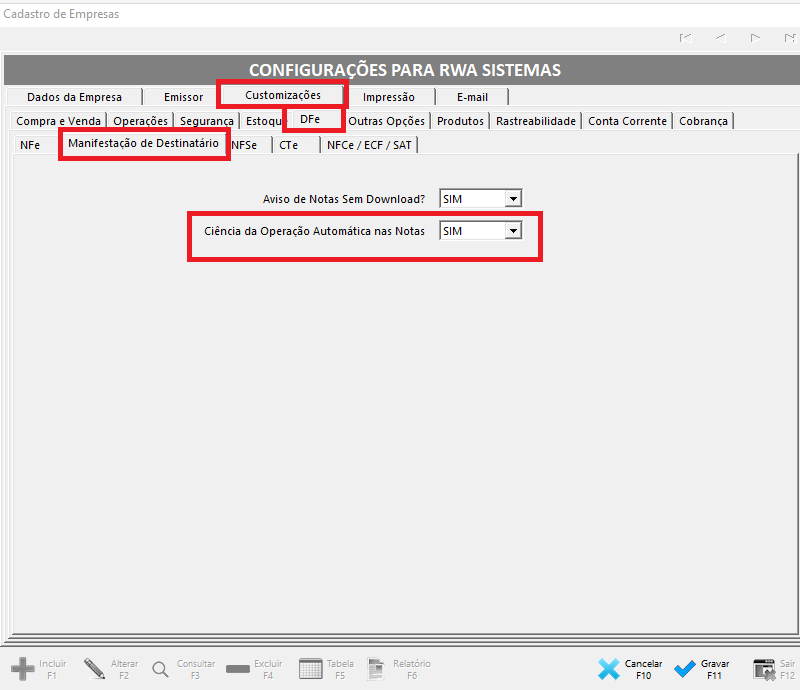800x690 pixels.
Task: Open the Rastreabilidade tab
Action: [x=536, y=121]
